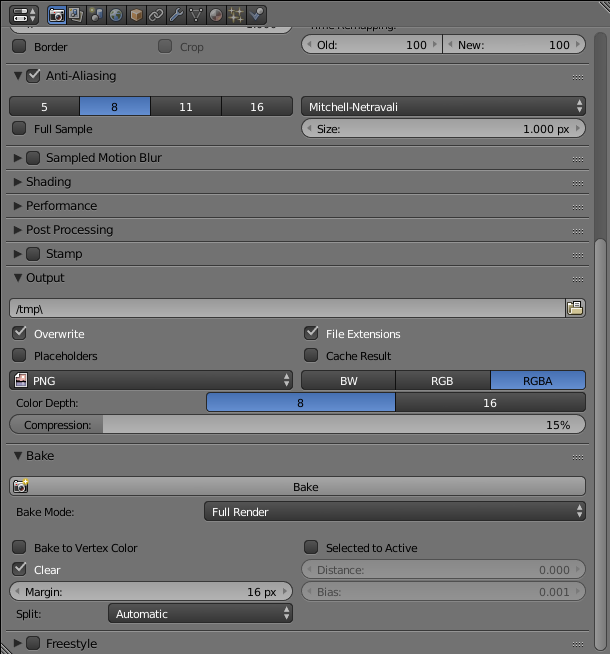This screenshot has width=610, height=654.
Task: Open the Material properties sphere tab
Action: click(x=216, y=15)
